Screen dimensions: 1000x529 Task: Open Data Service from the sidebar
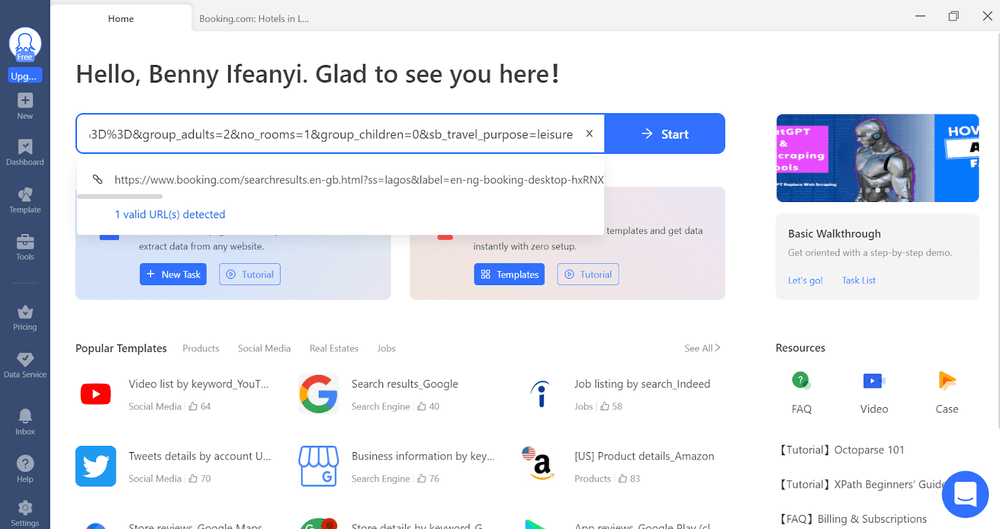click(25, 365)
